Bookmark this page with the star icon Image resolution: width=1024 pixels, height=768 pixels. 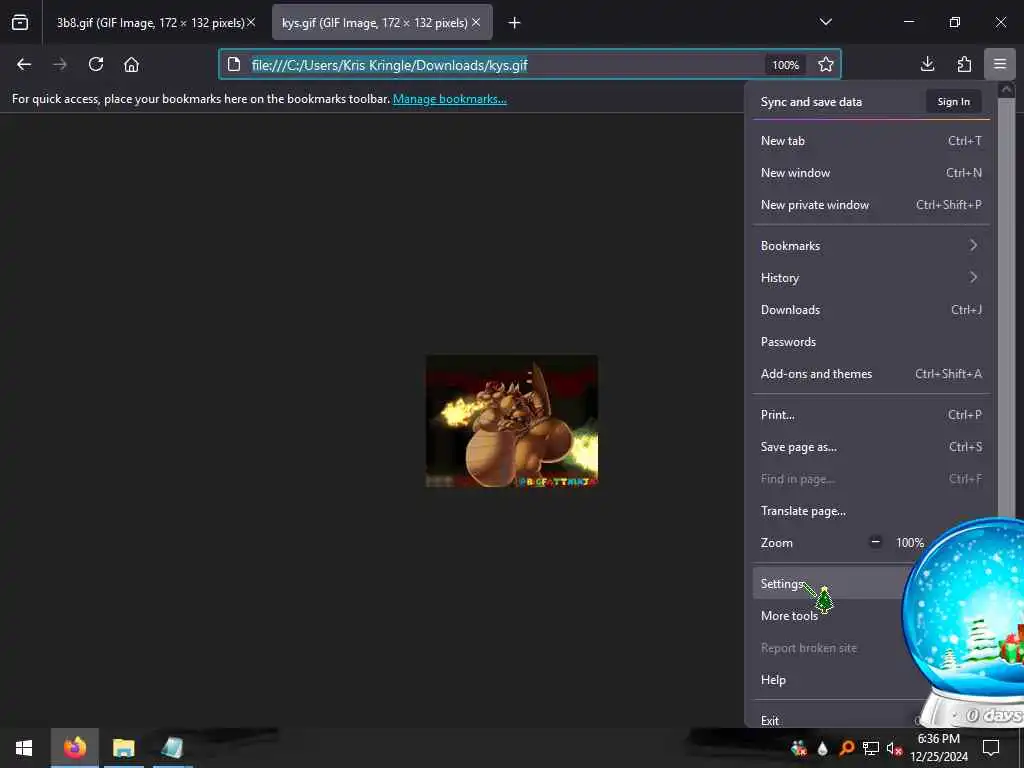[825, 65]
